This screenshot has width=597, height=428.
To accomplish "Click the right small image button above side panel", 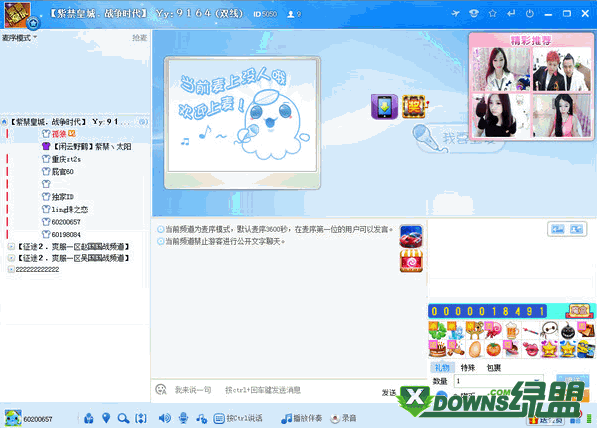I will [x=576, y=229].
